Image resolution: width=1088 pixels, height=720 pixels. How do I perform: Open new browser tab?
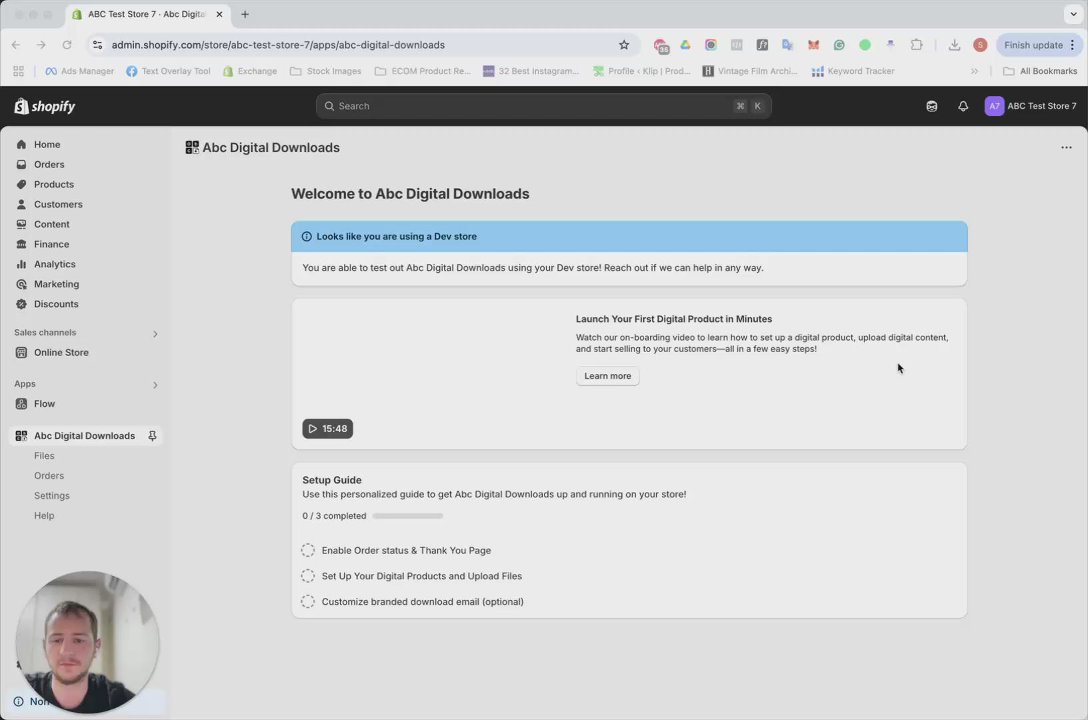coord(245,14)
